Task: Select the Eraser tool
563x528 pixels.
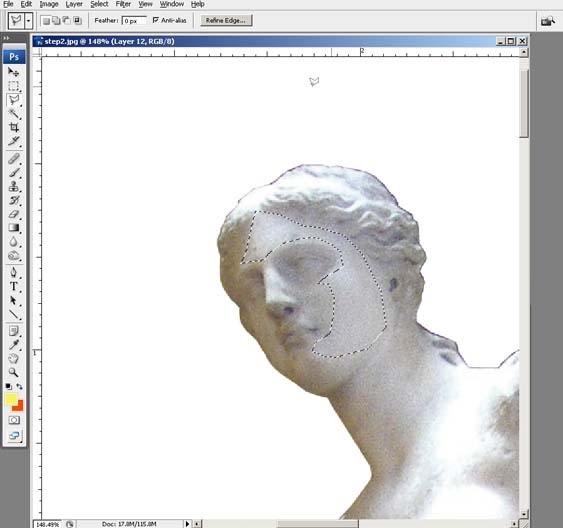Action: 14,214
